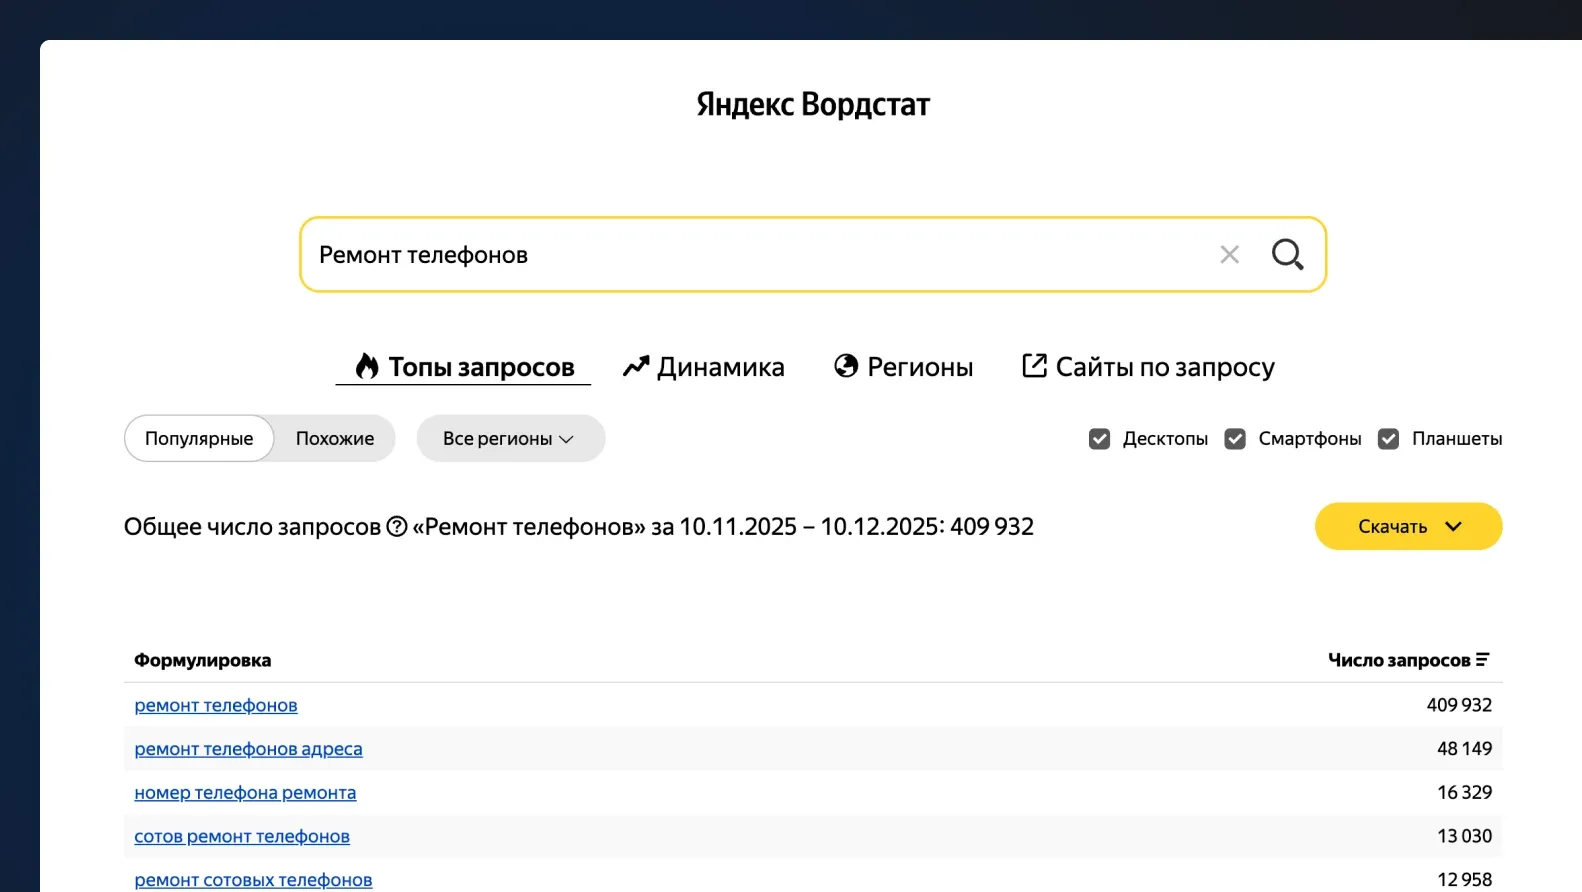This screenshot has width=1582, height=892.
Task: Click the globe icon for Регионы
Action: 846,367
